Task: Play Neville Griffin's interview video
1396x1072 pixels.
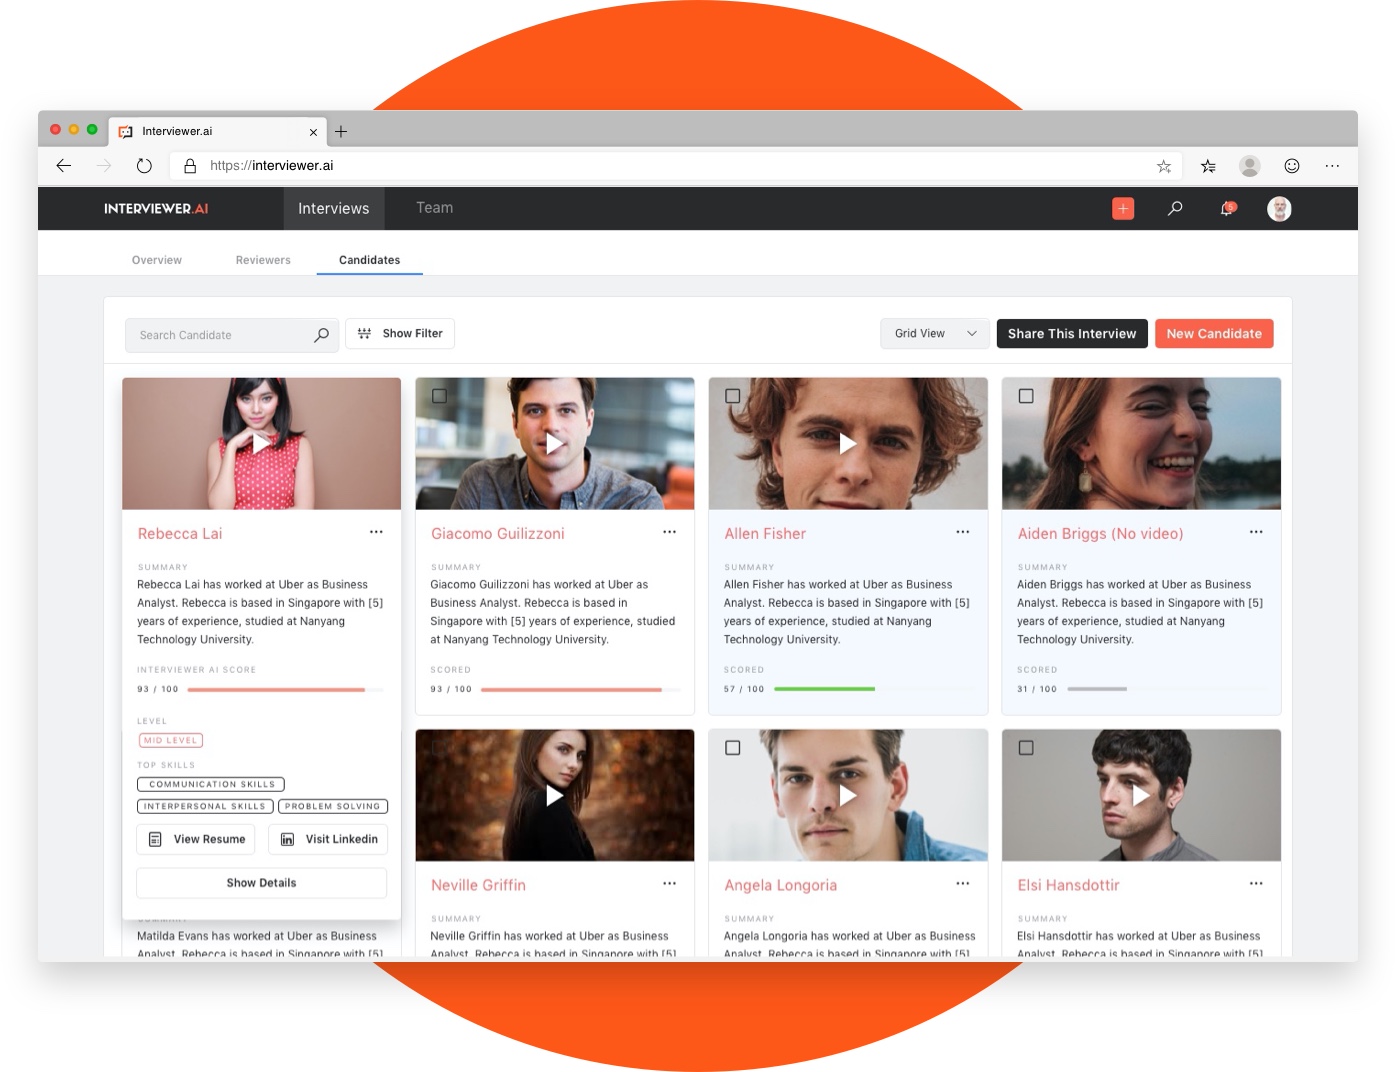Action: (554, 795)
